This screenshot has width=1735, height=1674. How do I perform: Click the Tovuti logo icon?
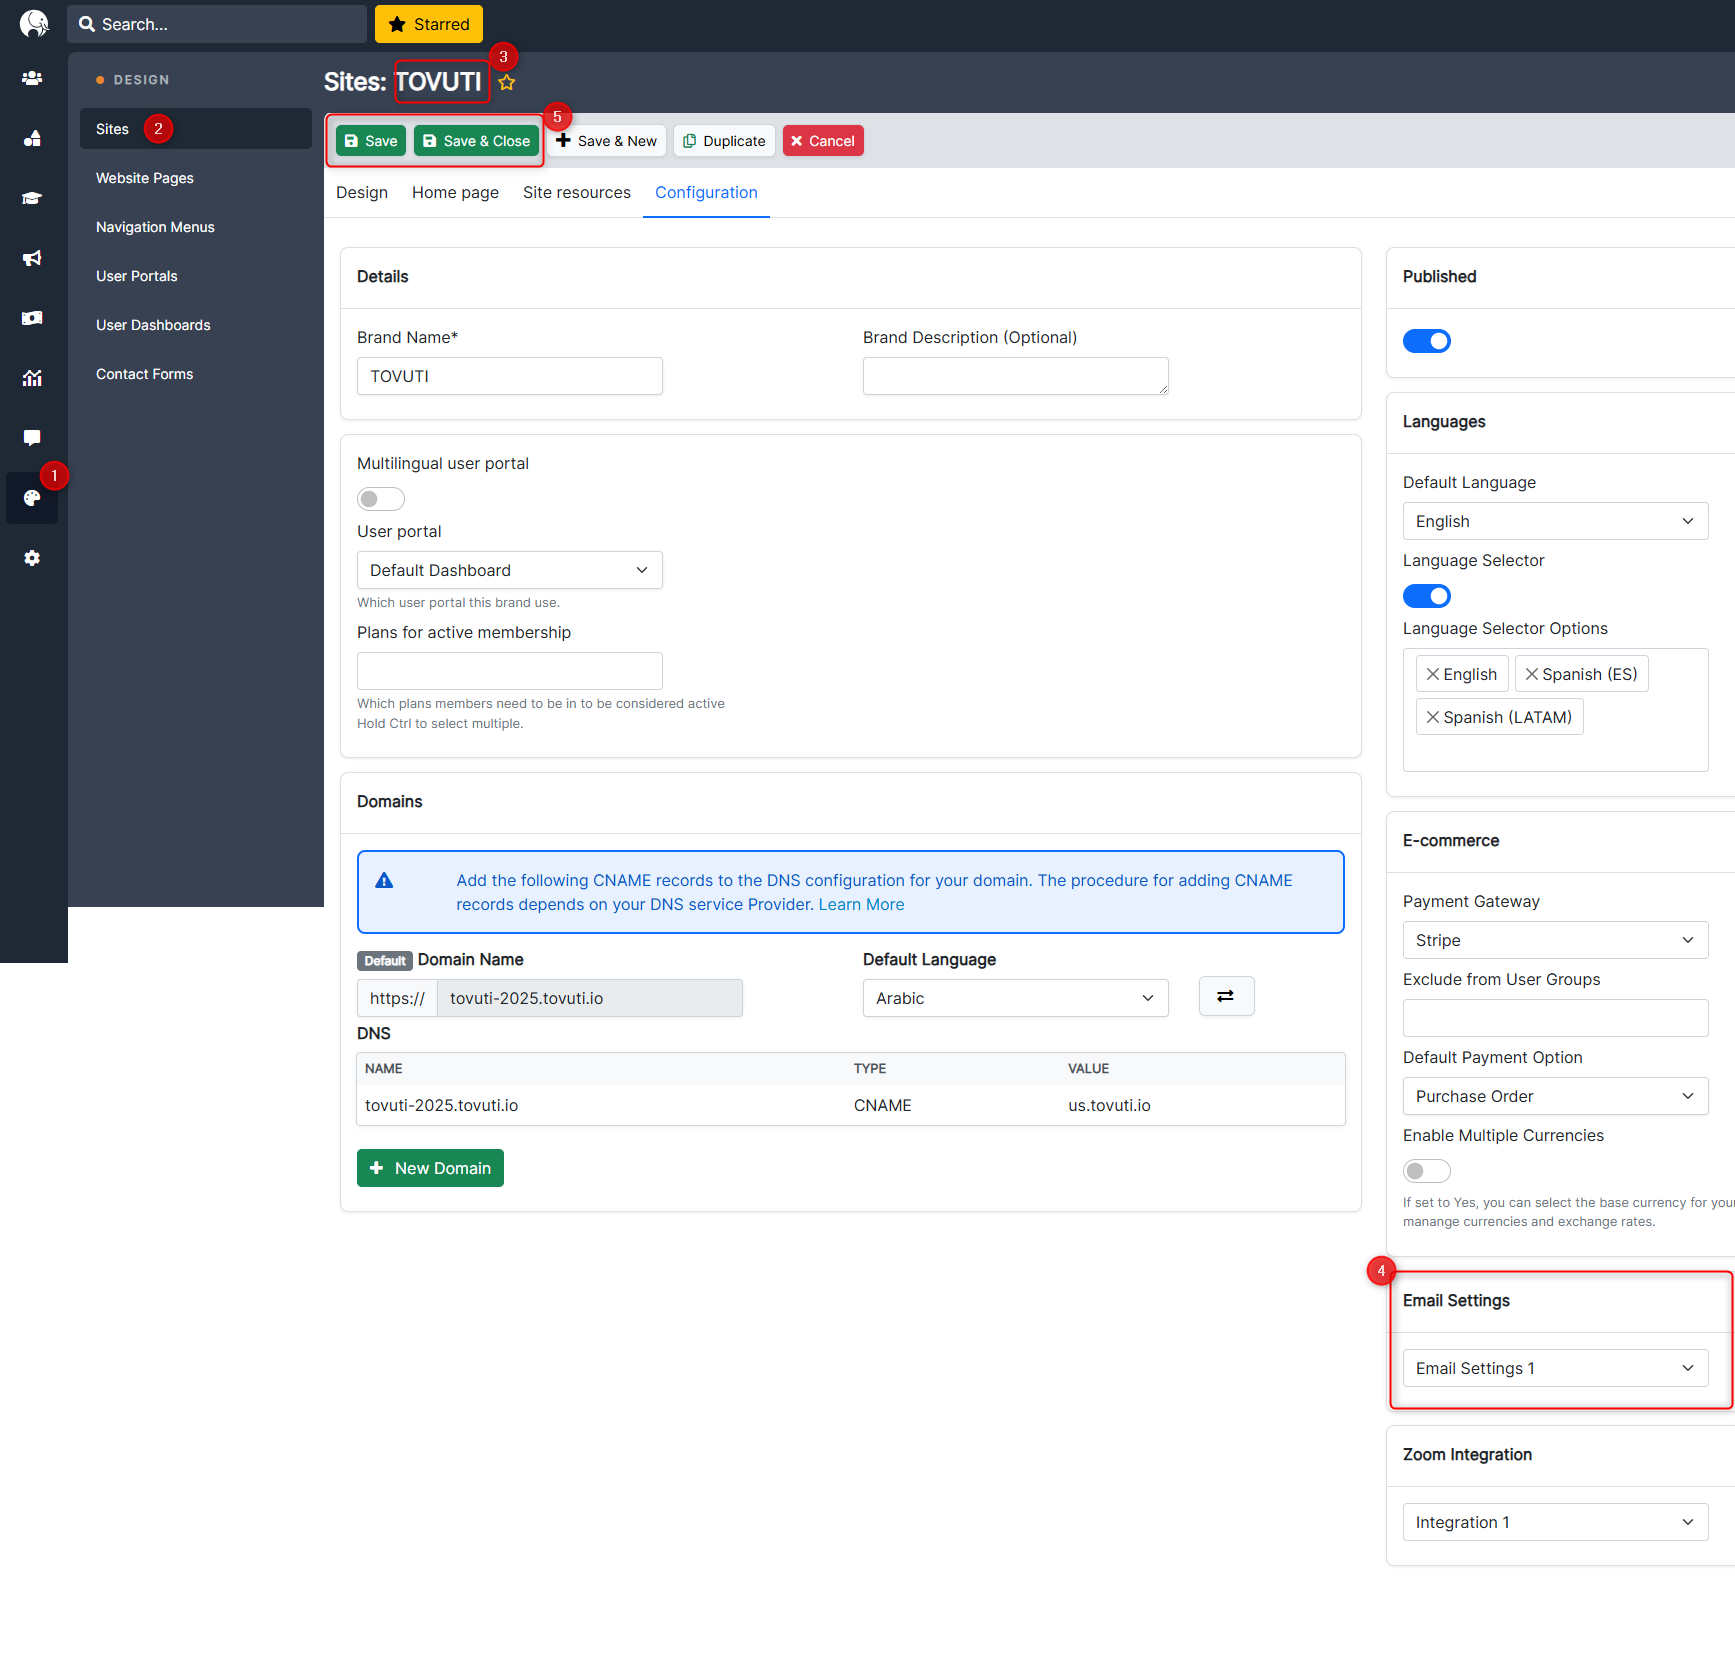(x=34, y=23)
